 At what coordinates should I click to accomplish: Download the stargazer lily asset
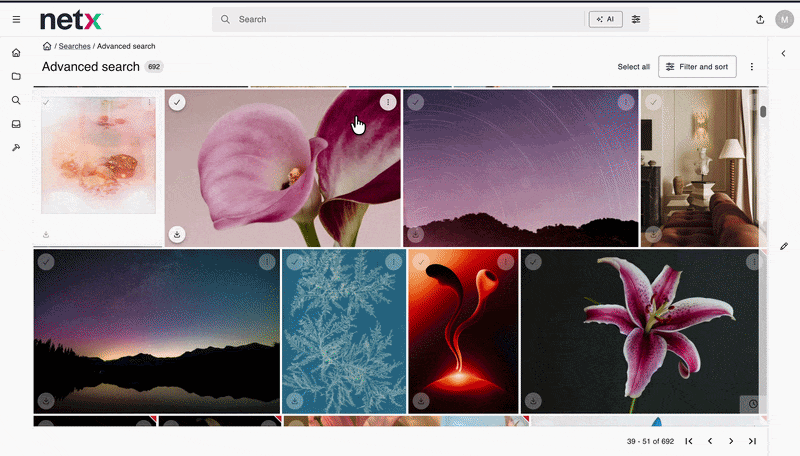click(533, 401)
